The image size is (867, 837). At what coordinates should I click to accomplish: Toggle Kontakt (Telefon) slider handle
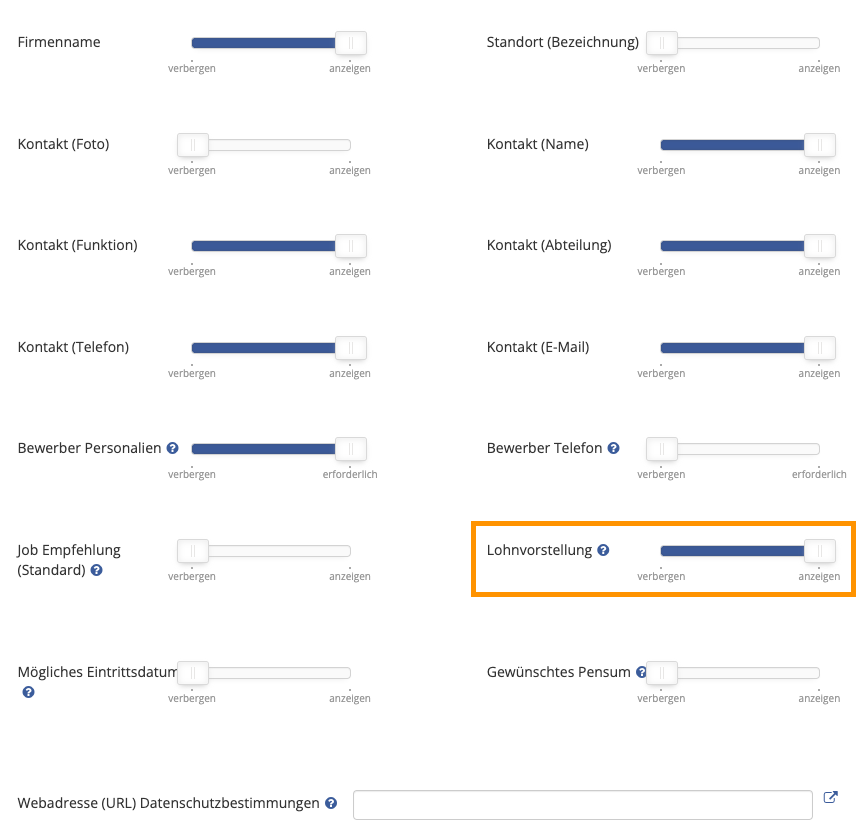351,348
